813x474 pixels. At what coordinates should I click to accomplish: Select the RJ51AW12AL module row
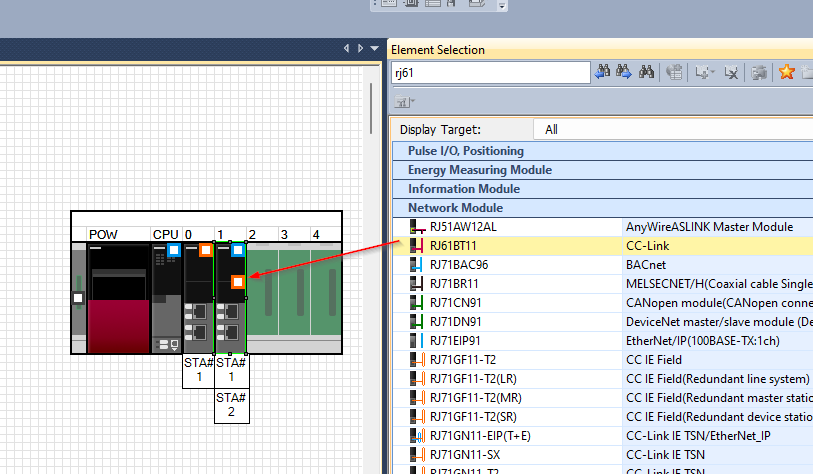[602, 227]
